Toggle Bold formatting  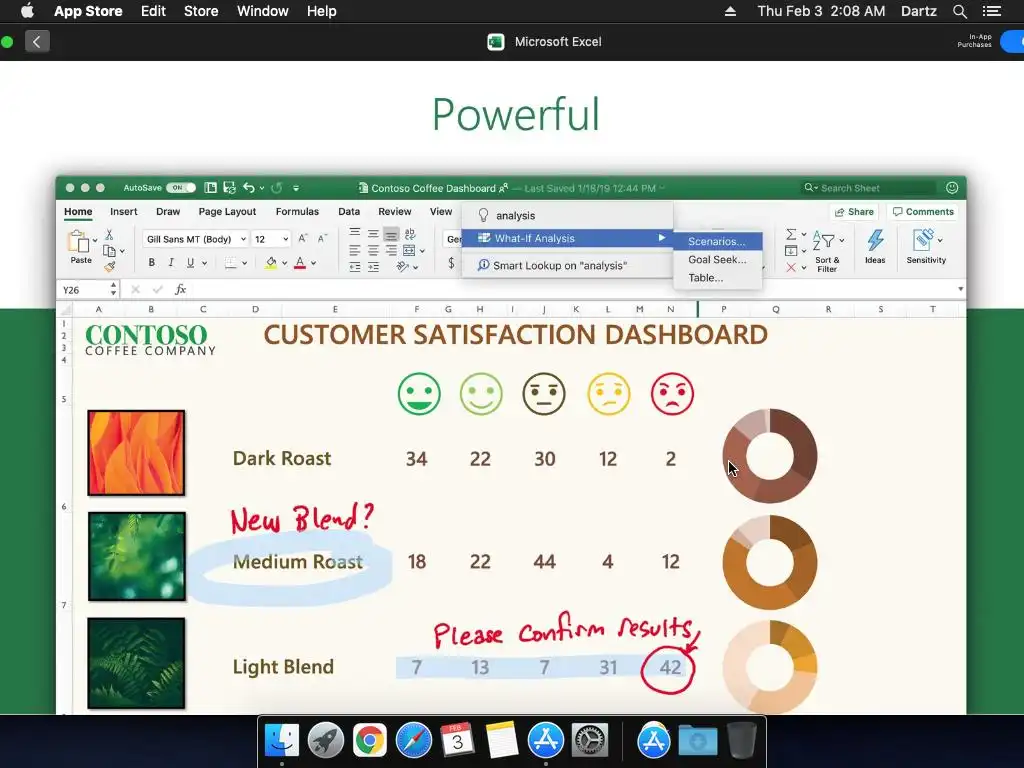(152, 263)
